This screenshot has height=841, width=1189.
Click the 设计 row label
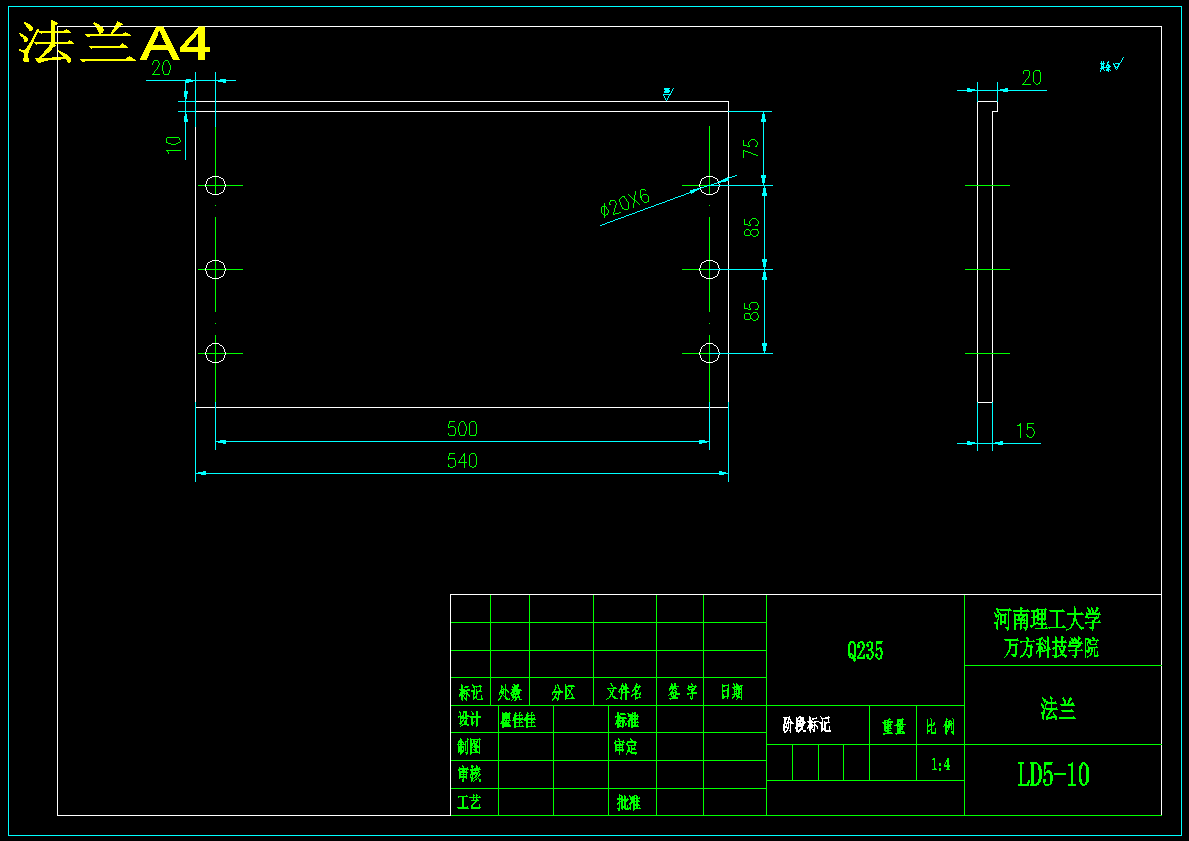click(x=469, y=719)
